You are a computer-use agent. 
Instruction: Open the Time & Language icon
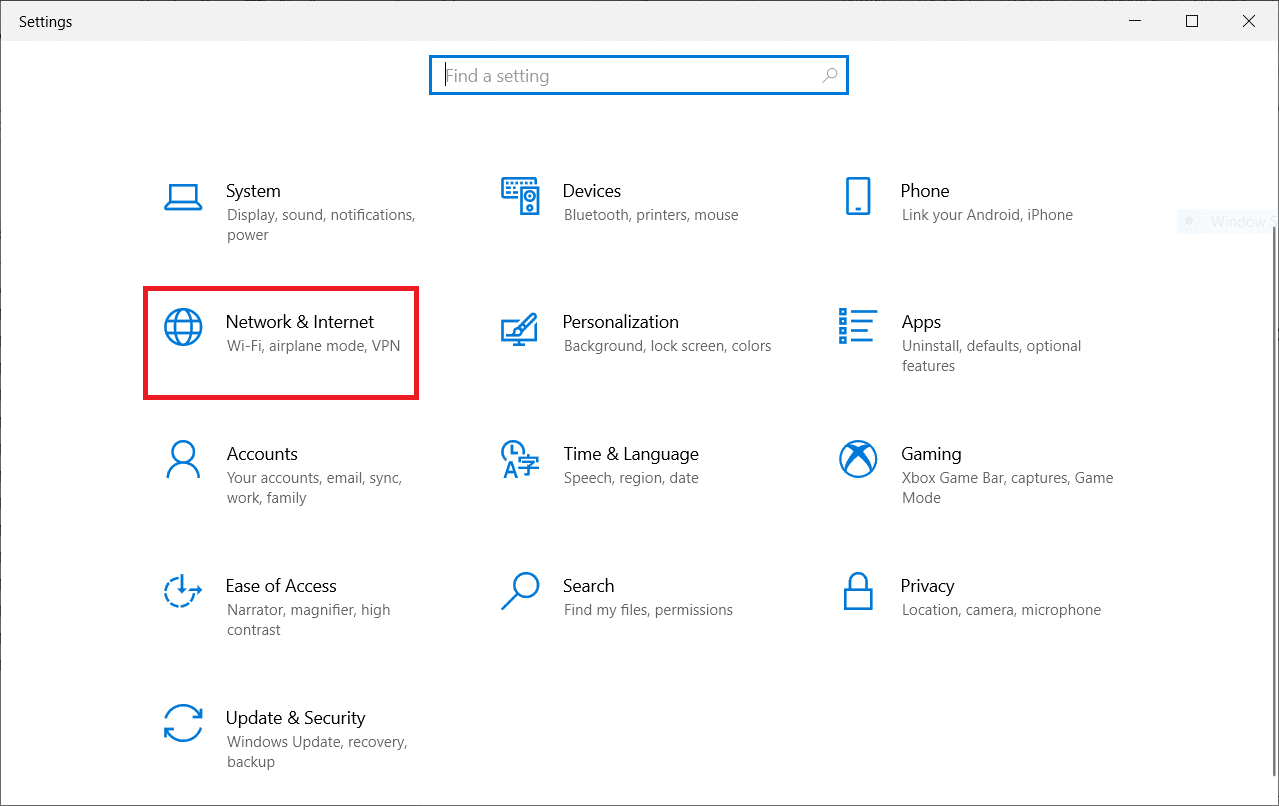click(520, 459)
